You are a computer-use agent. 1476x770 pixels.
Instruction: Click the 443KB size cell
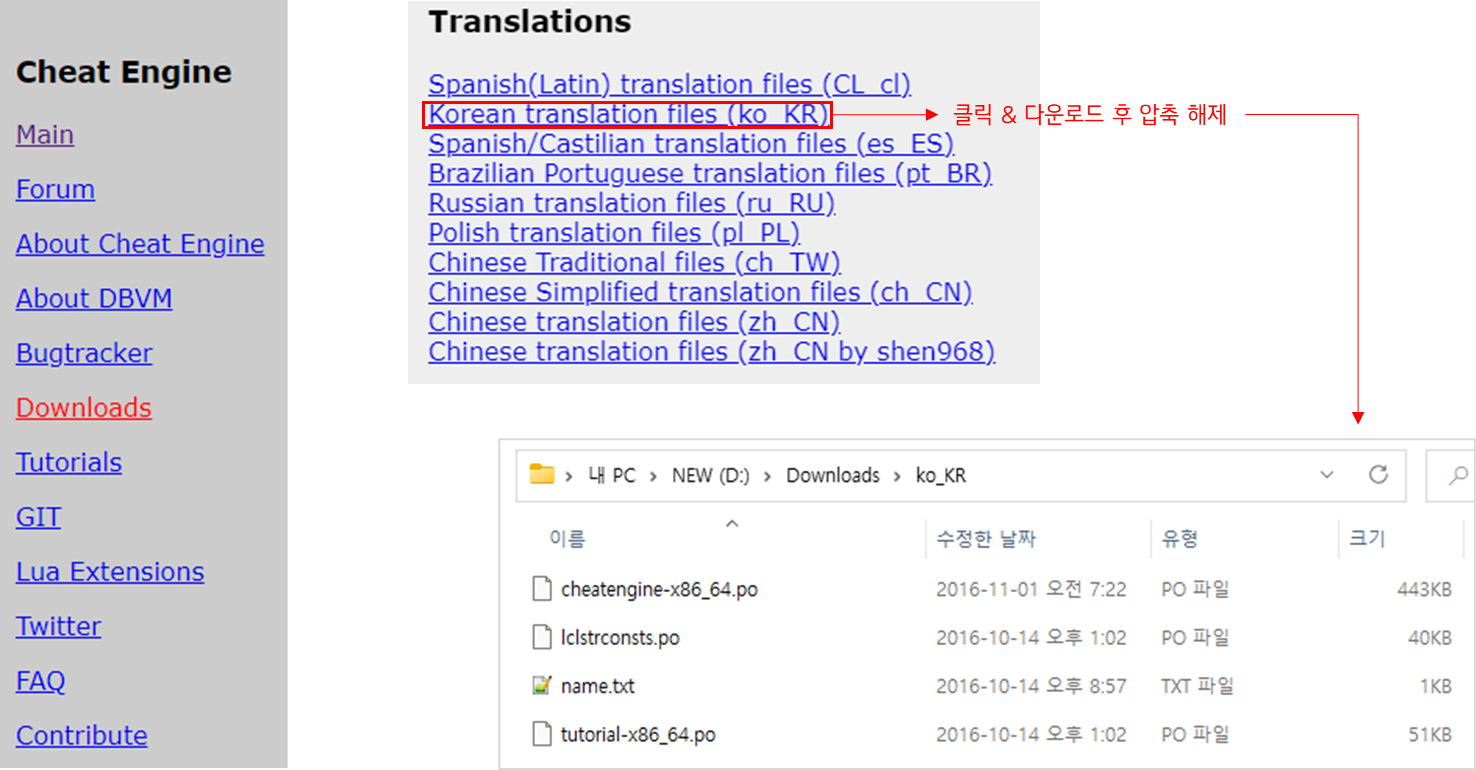pyautogui.click(x=1424, y=590)
